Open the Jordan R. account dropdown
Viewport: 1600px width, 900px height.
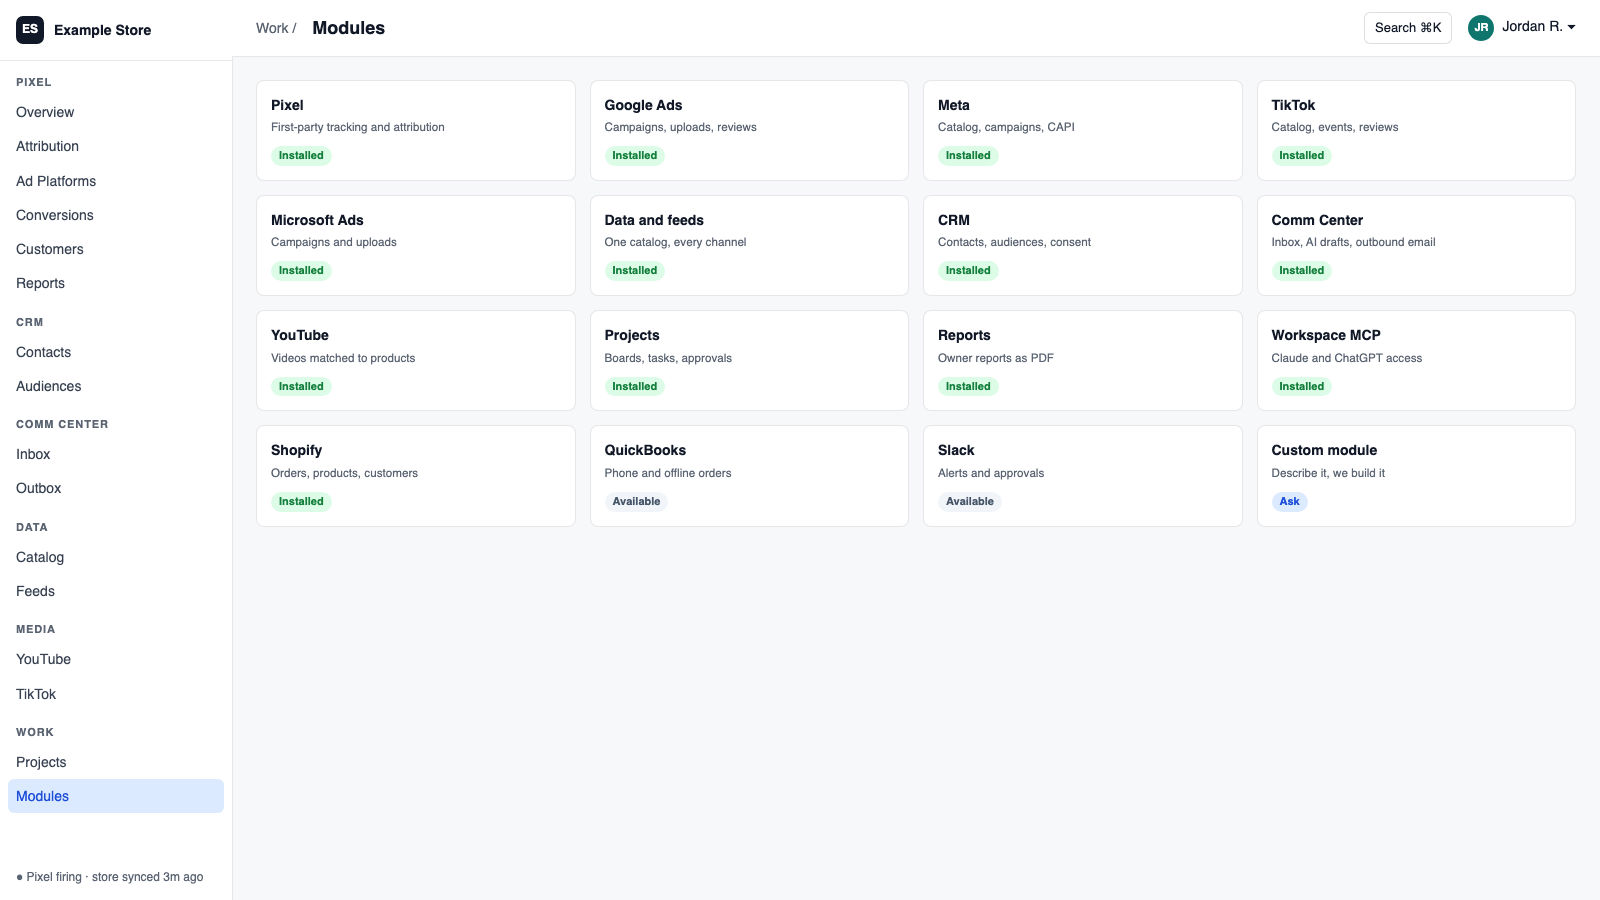[1522, 28]
